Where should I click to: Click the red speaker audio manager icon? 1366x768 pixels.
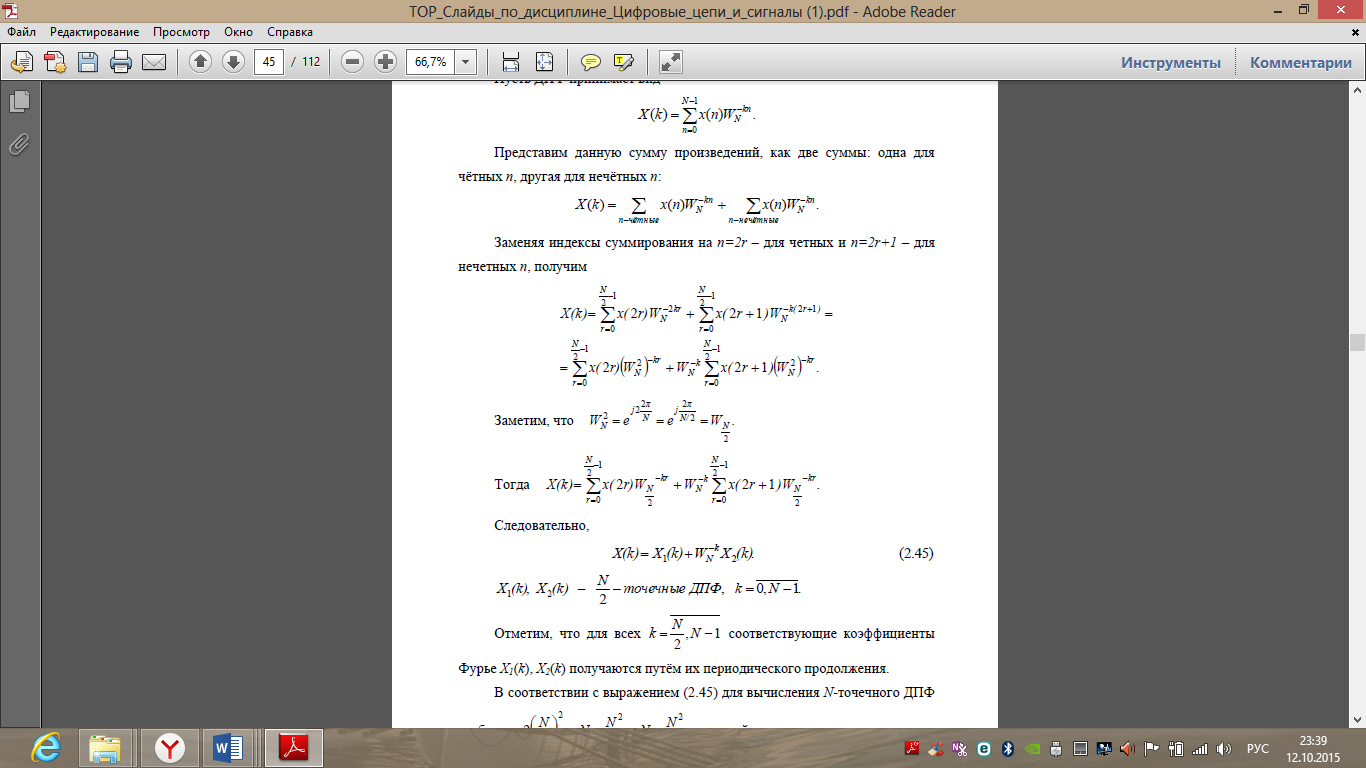click(1128, 748)
